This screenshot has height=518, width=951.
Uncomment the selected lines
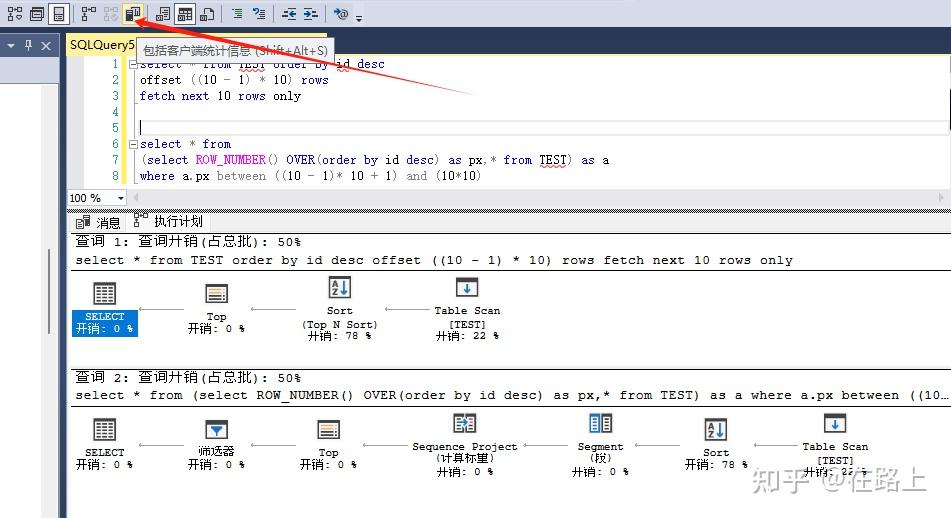(x=259, y=13)
